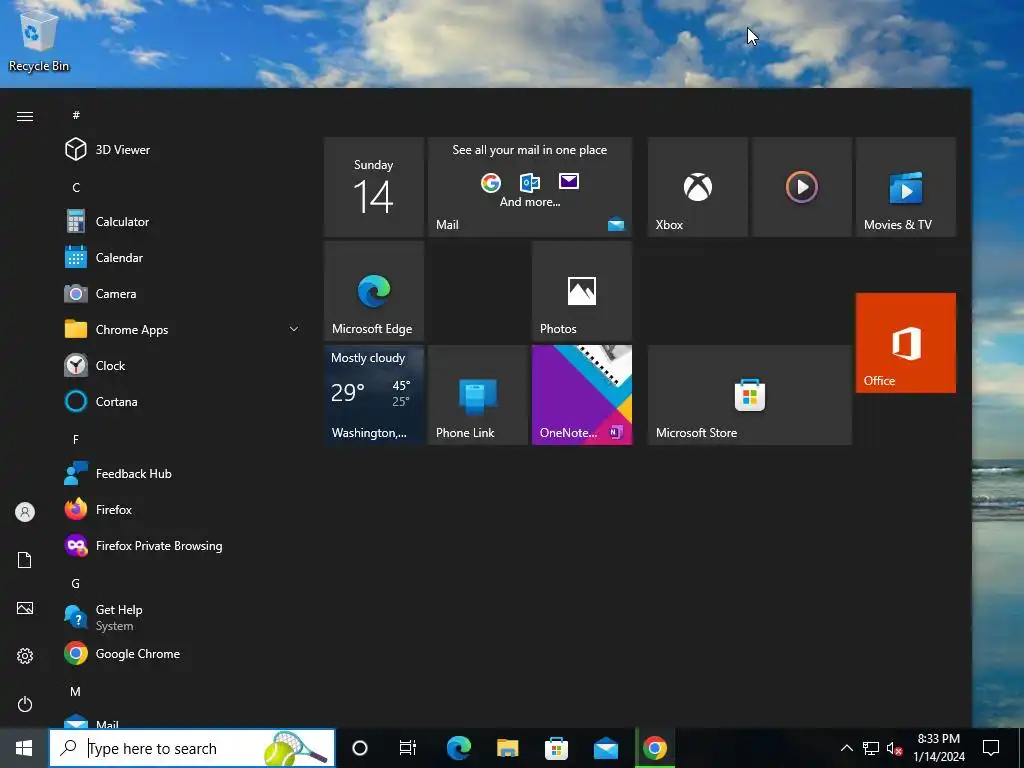The height and width of the screenshot is (768, 1024).
Task: Open the user account icon in Start sidebar
Action: point(25,512)
